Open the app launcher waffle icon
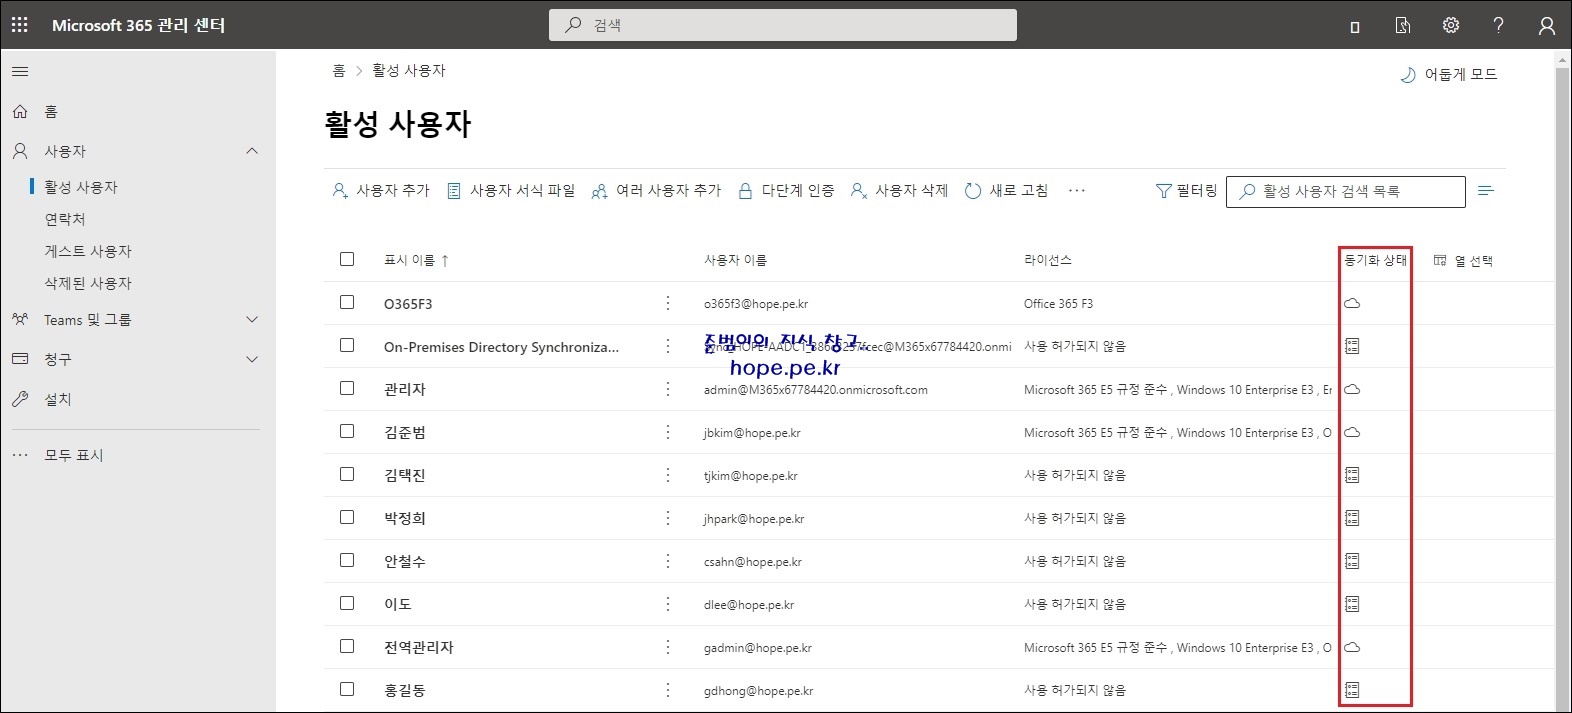This screenshot has height=713, width=1572. (x=20, y=25)
